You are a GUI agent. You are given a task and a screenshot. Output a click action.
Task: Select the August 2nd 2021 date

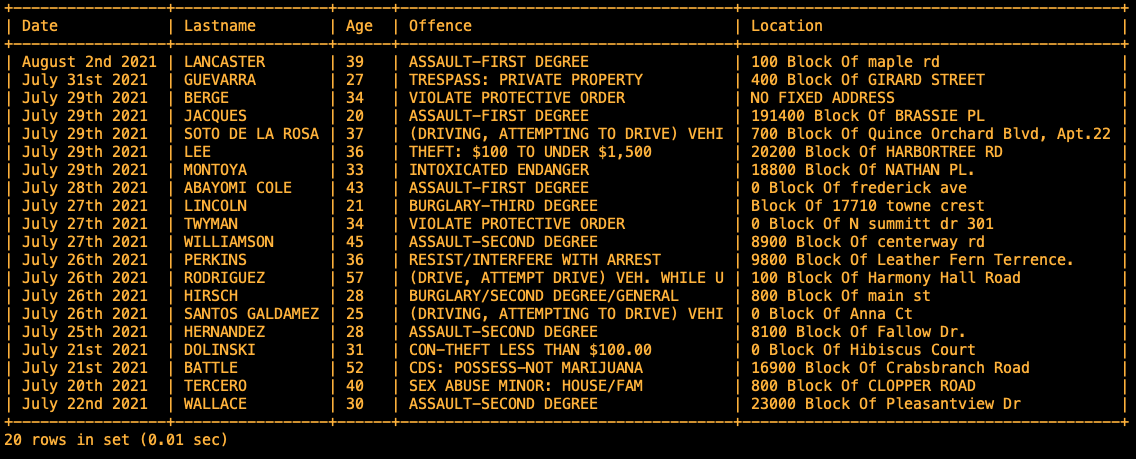(89, 62)
